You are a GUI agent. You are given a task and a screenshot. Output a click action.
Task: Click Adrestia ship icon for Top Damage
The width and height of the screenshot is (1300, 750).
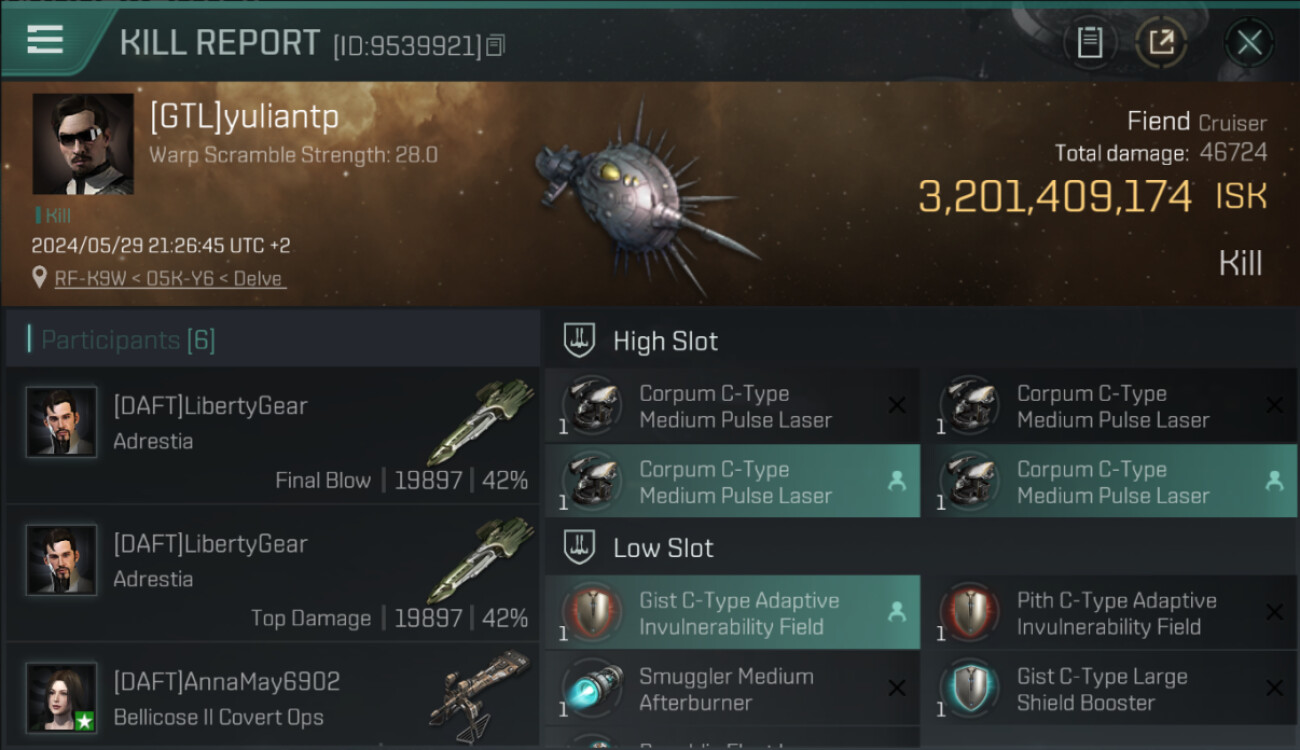tap(482, 560)
